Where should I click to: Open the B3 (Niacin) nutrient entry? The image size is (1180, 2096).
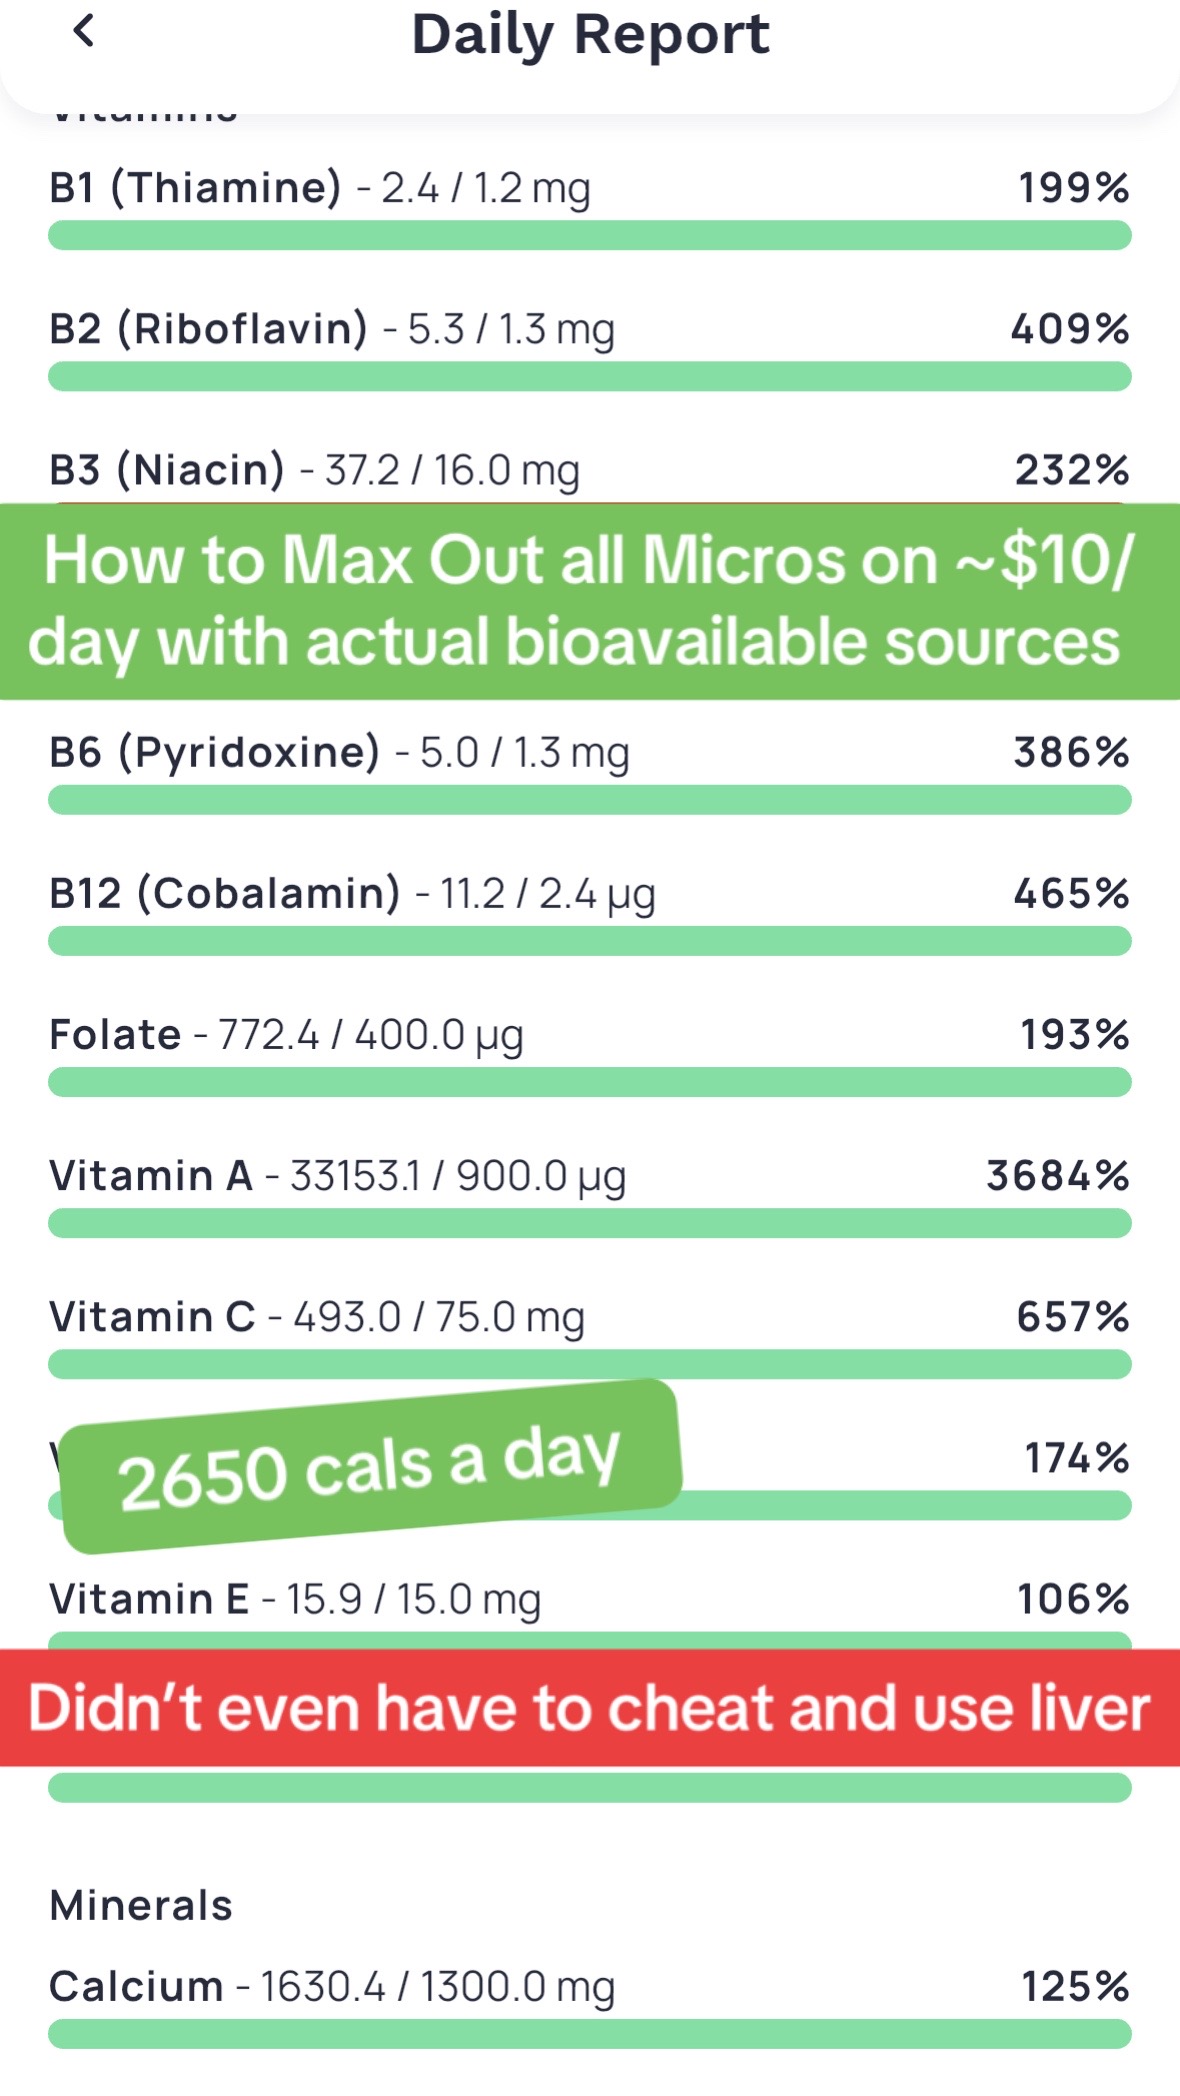coord(590,470)
